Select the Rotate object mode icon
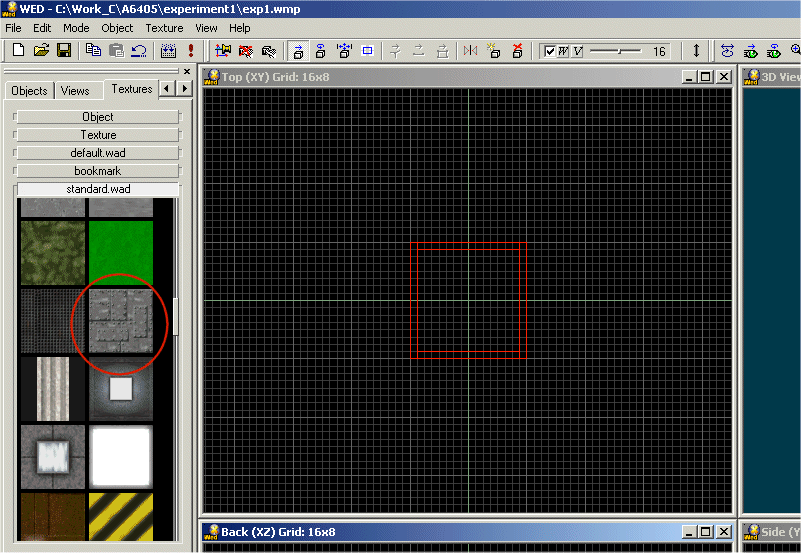801x553 pixels. click(x=321, y=51)
